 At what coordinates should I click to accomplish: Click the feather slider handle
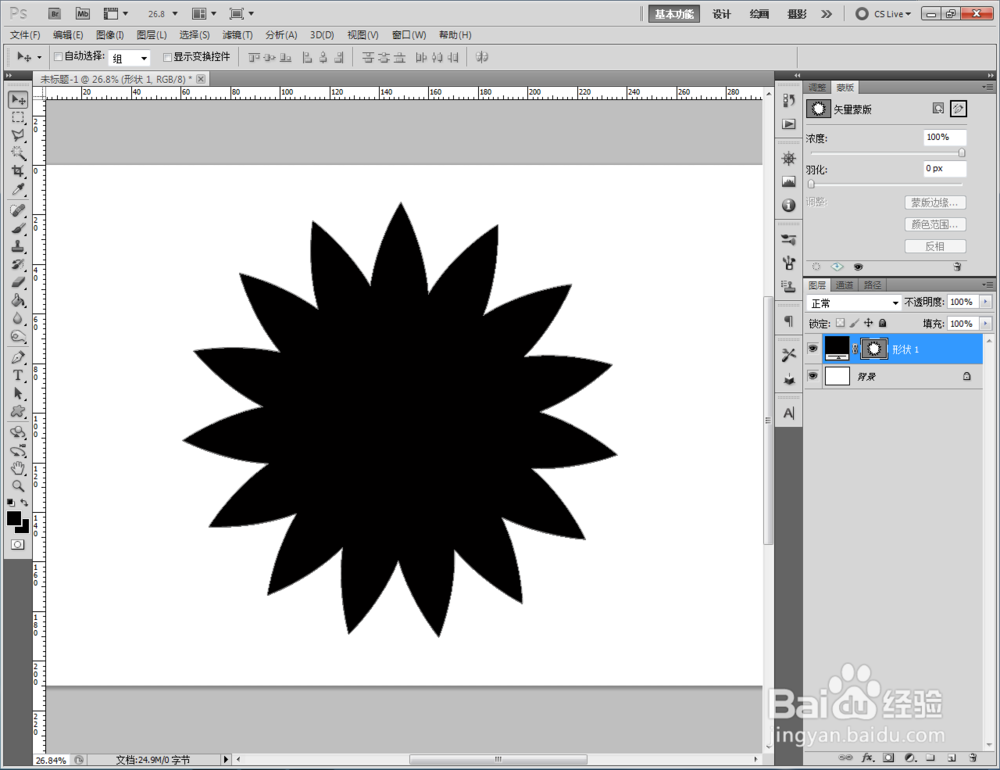point(811,184)
